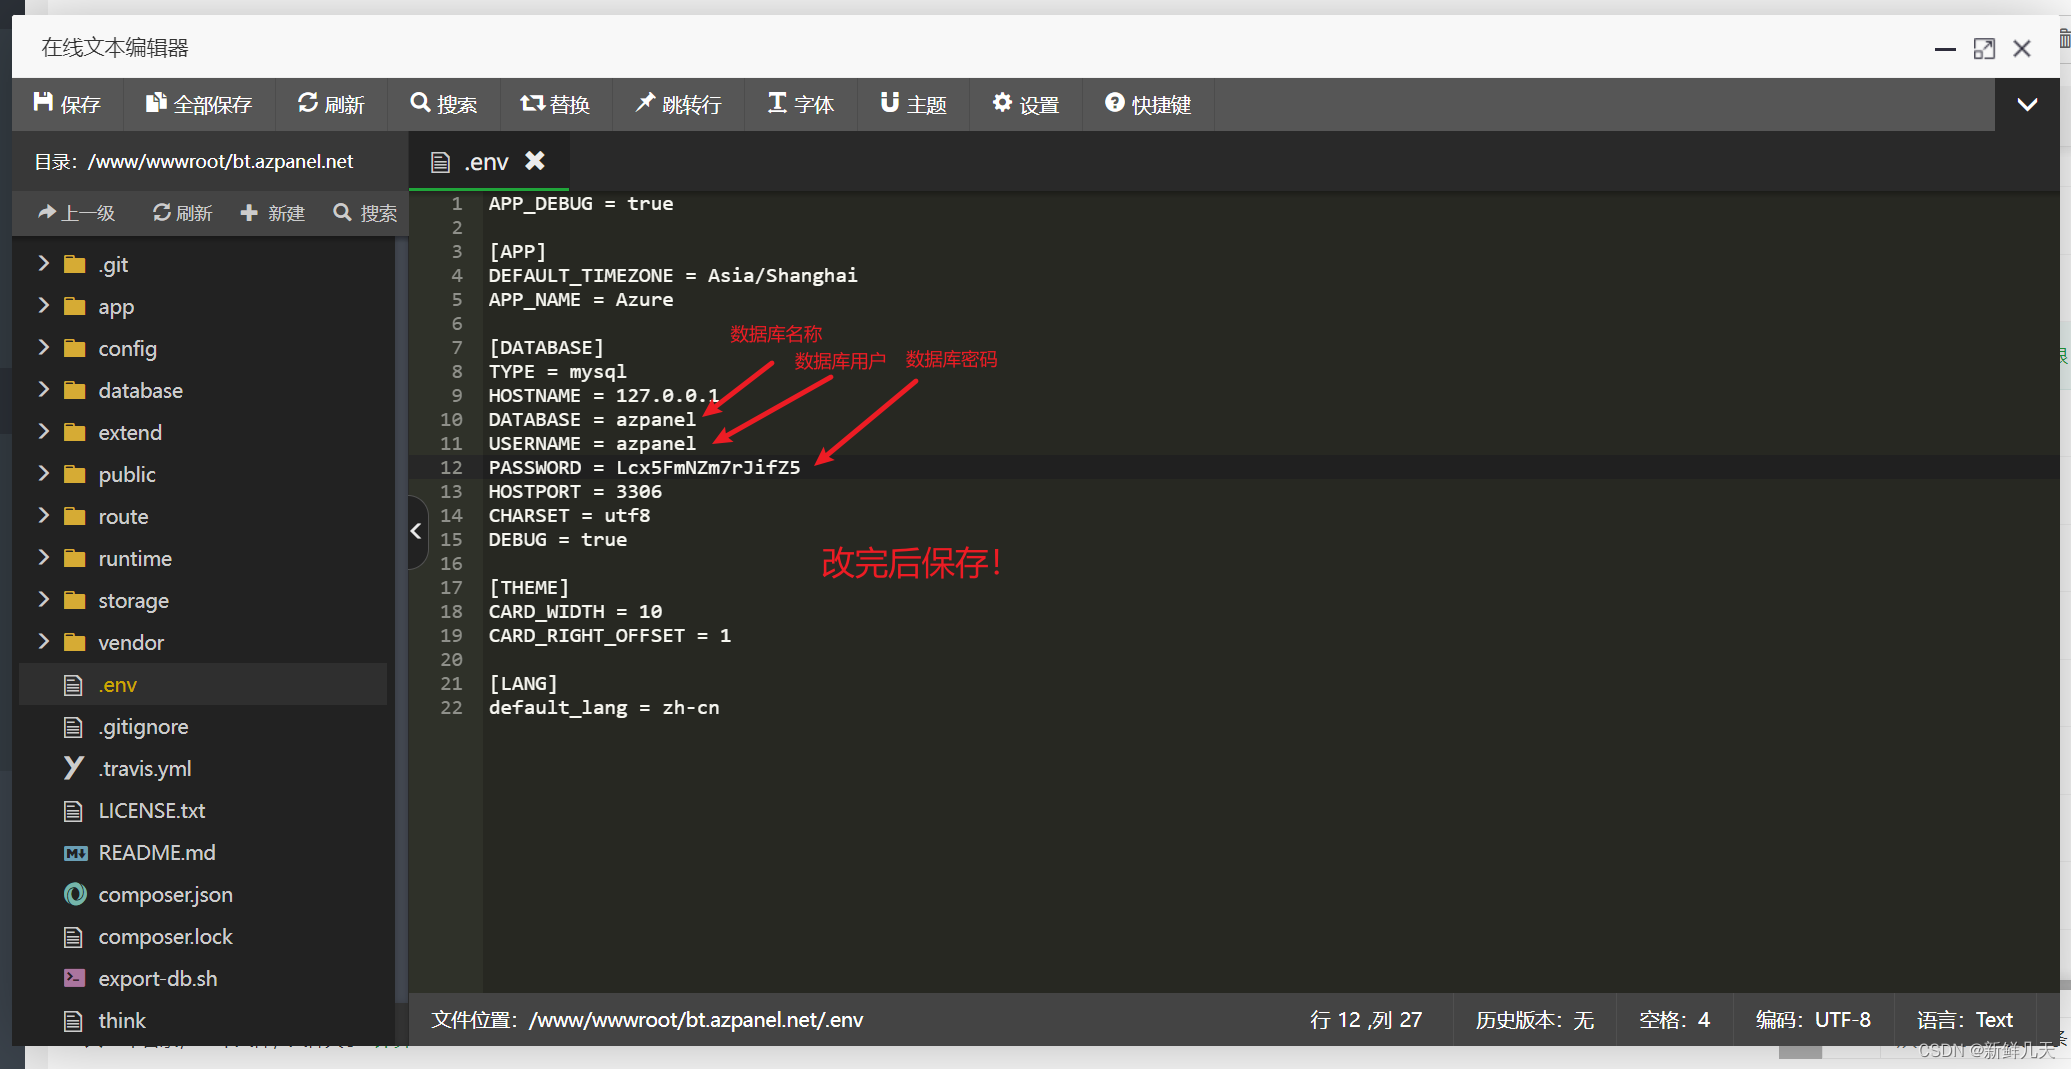
Task: Click the USERNAME = azpanel line
Action: pos(591,443)
